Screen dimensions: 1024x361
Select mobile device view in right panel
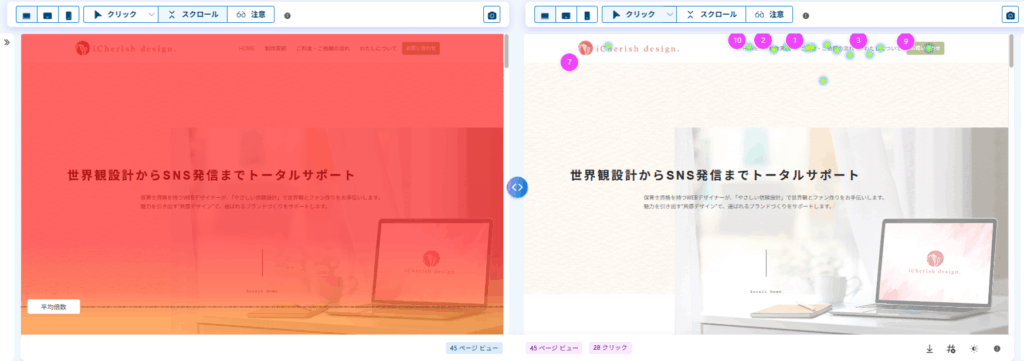(587, 14)
